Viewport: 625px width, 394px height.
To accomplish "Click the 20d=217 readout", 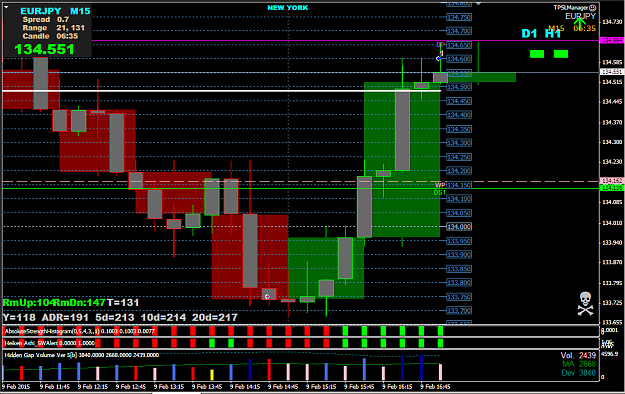I will tap(215, 317).
